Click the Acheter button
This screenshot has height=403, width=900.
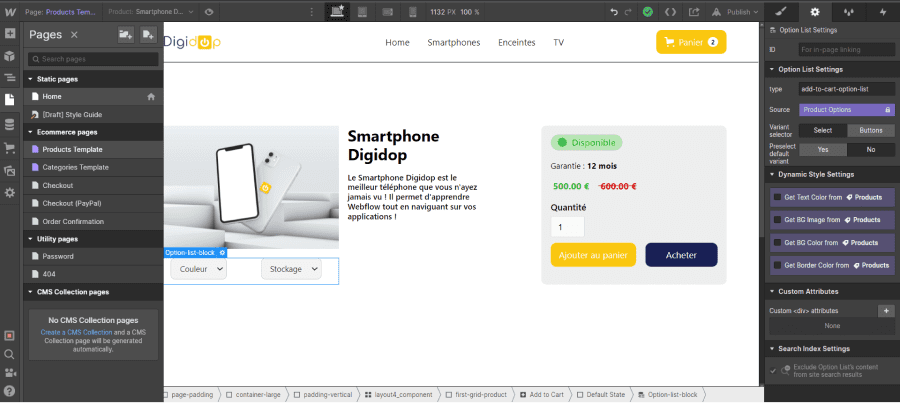(681, 255)
